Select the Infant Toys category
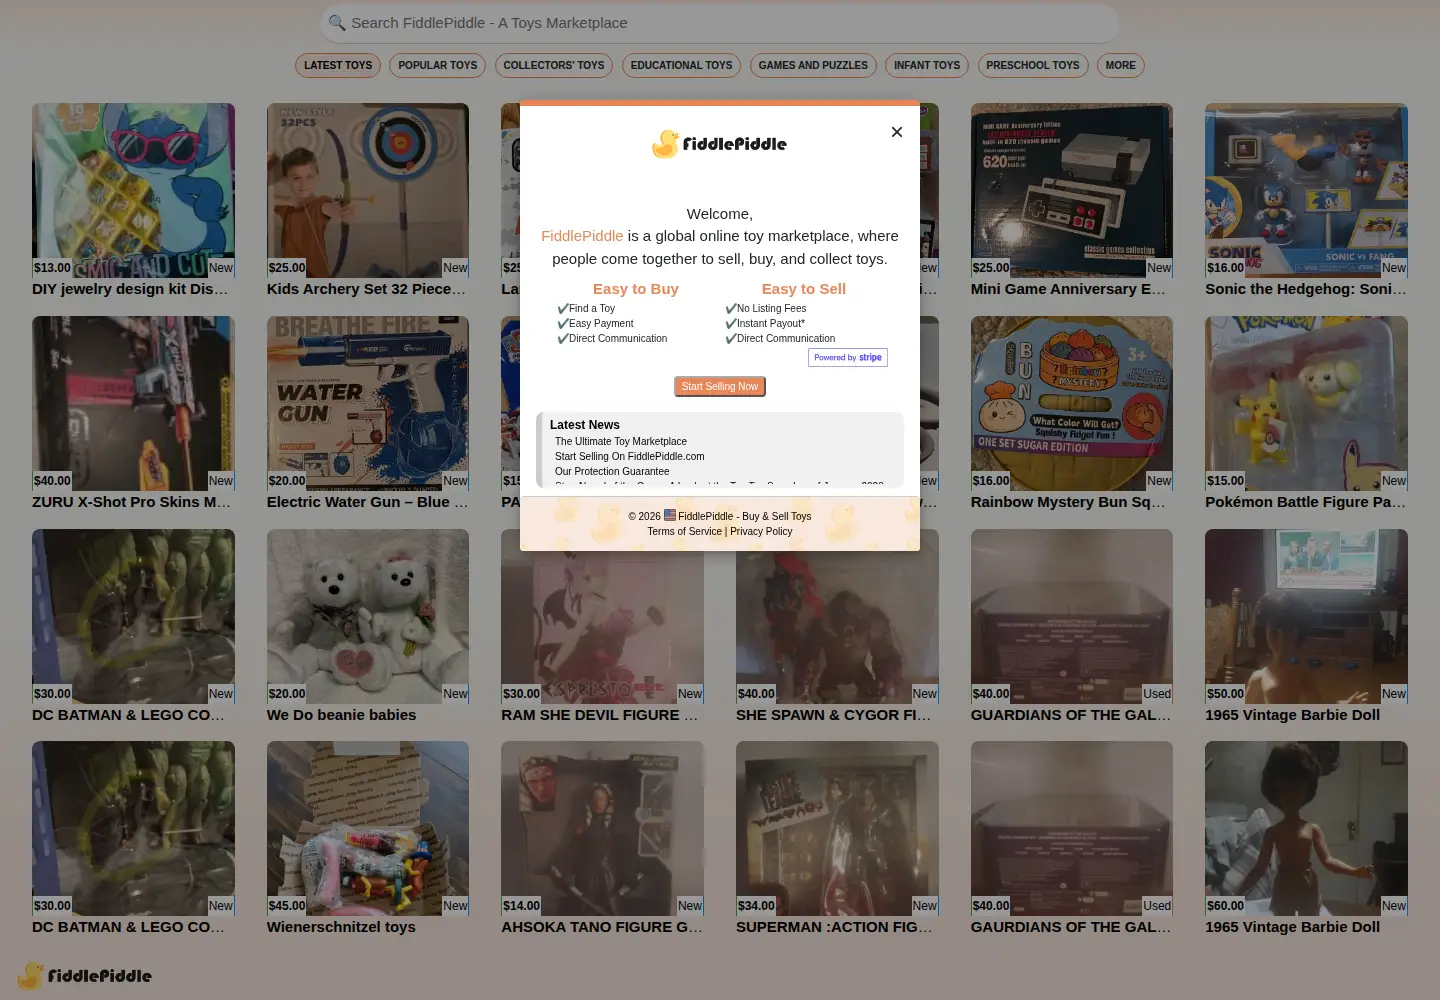This screenshot has height=1000, width=1440. (x=927, y=66)
